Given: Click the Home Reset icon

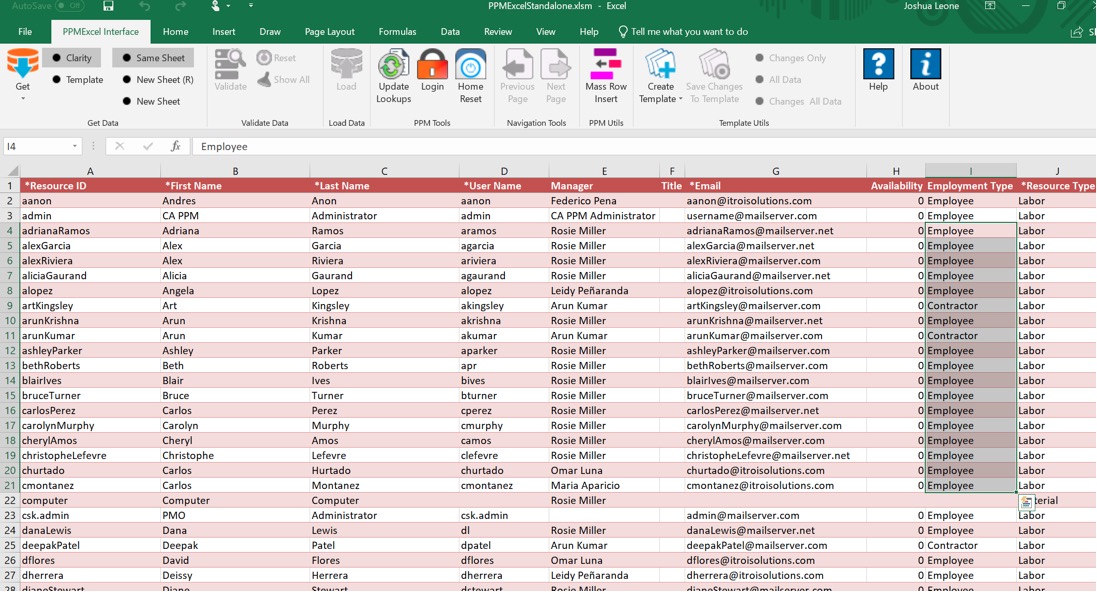Looking at the screenshot, I should point(470,64).
